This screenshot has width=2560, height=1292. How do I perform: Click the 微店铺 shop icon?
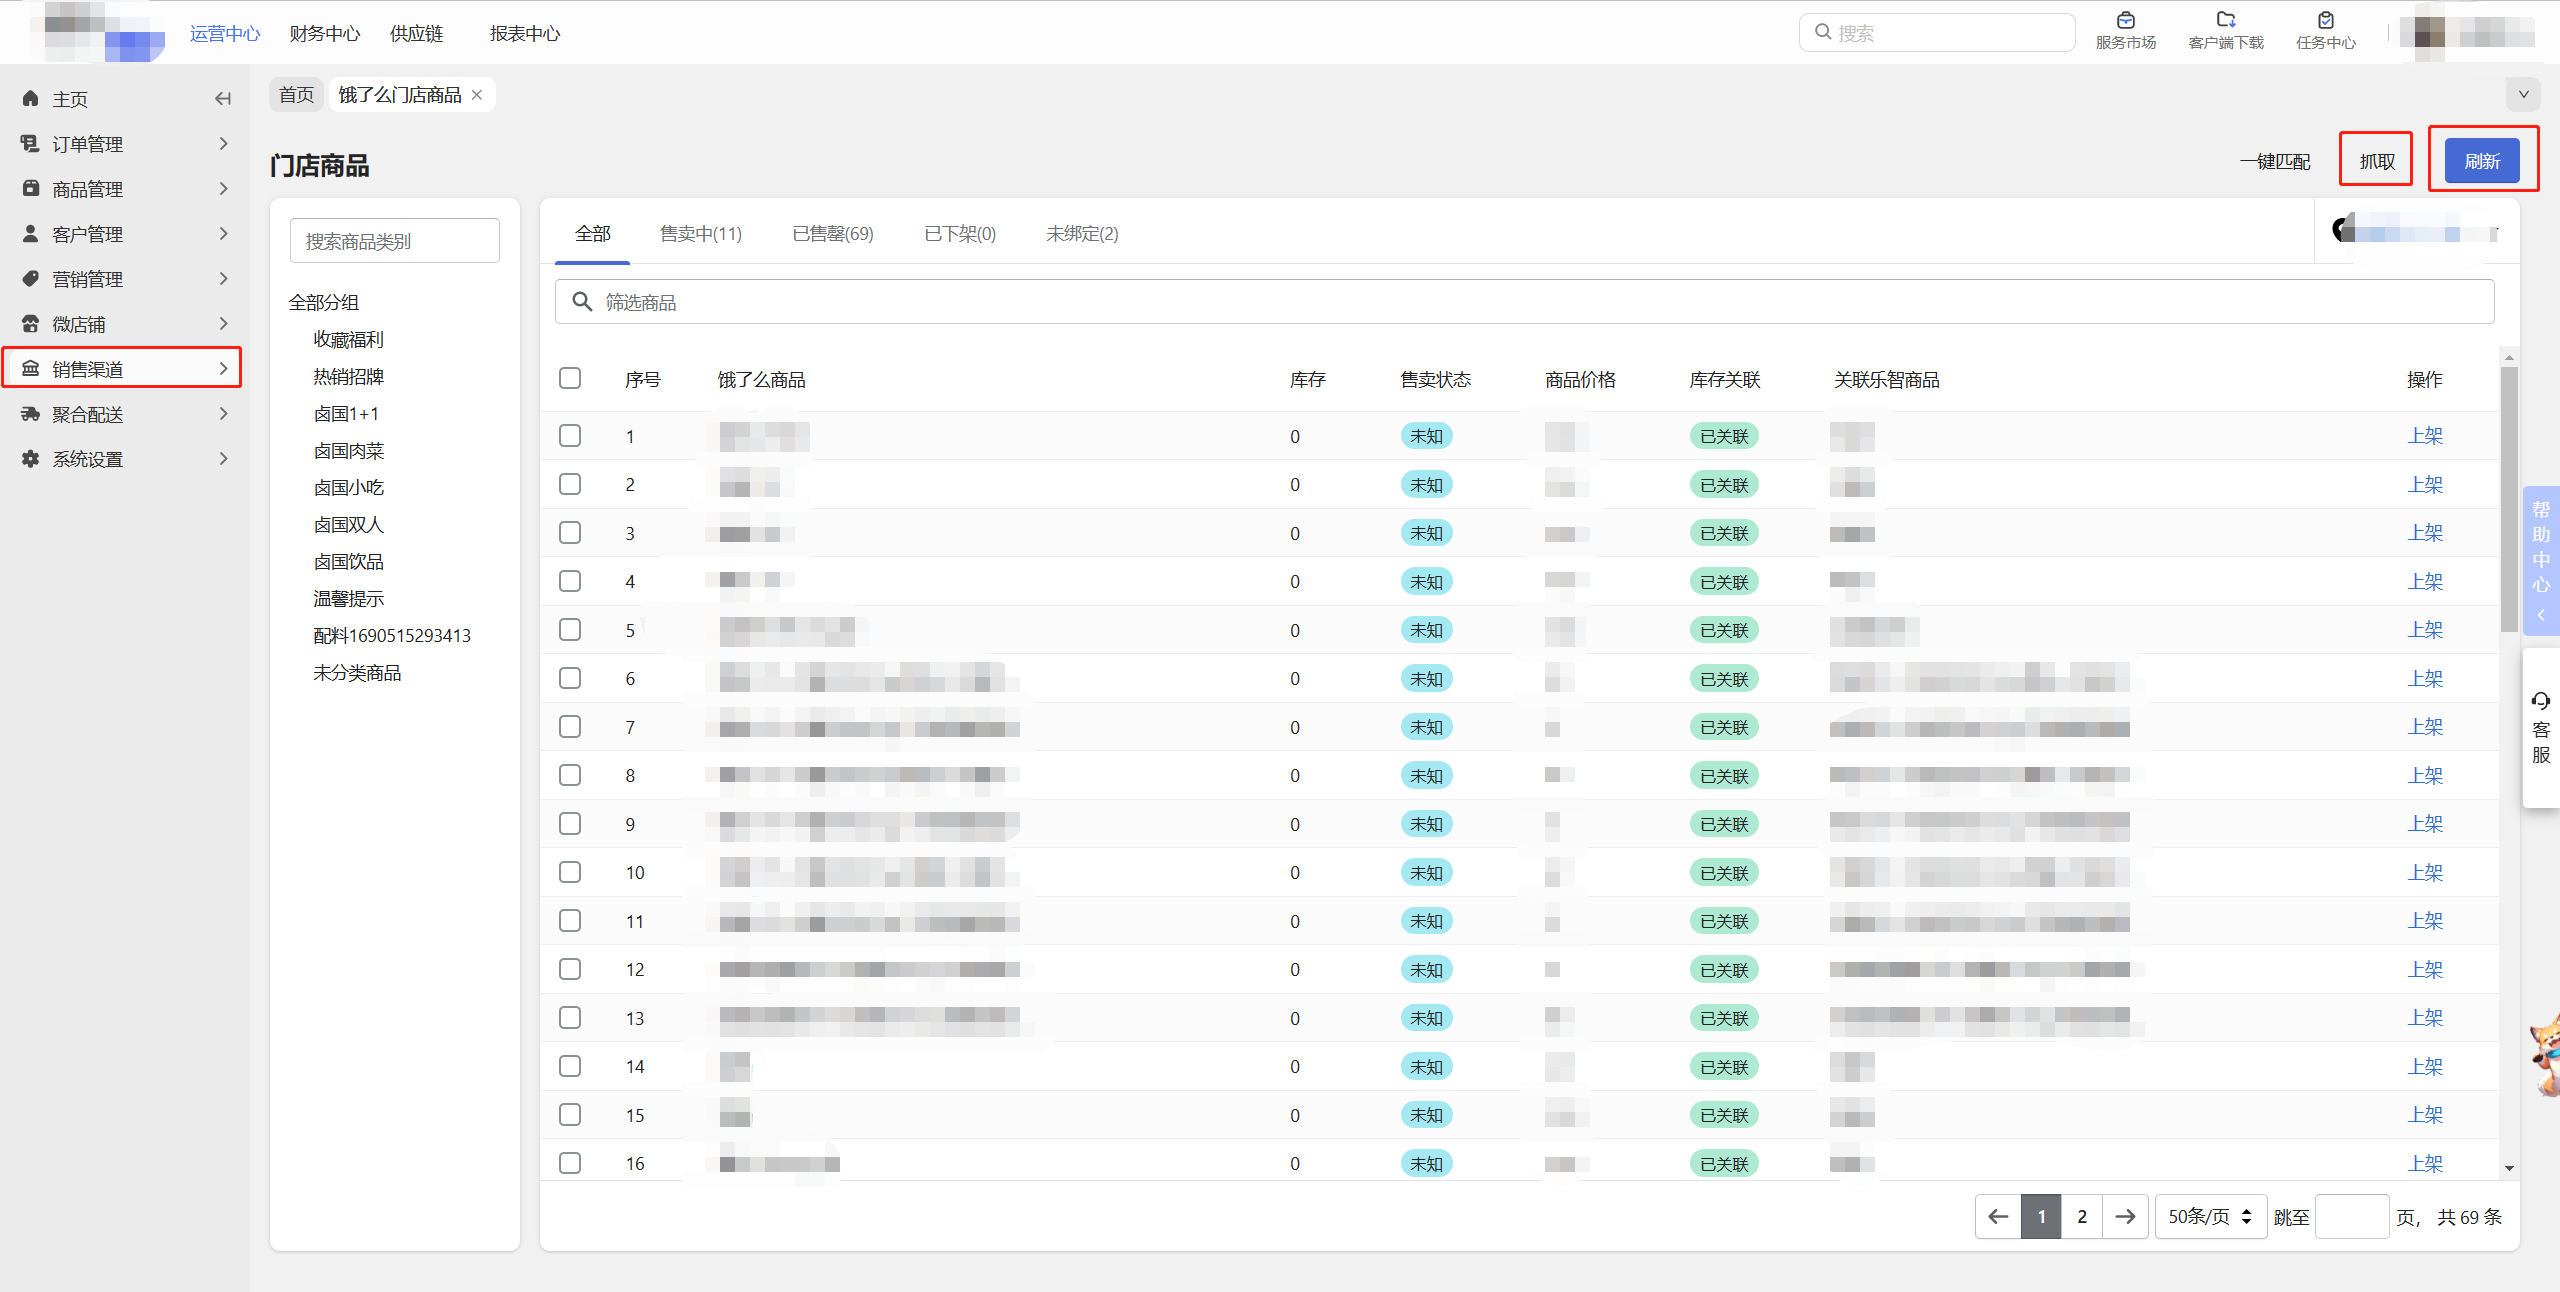click(x=31, y=324)
